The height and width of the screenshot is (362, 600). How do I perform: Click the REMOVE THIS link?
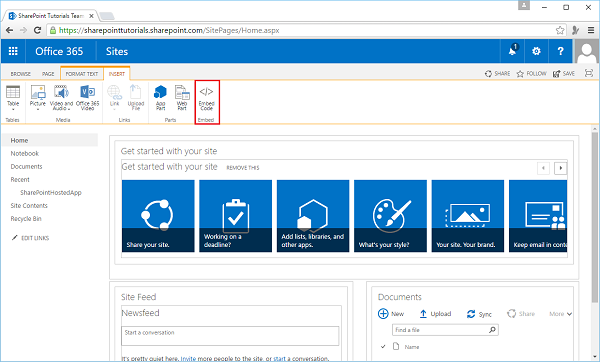[243, 168]
